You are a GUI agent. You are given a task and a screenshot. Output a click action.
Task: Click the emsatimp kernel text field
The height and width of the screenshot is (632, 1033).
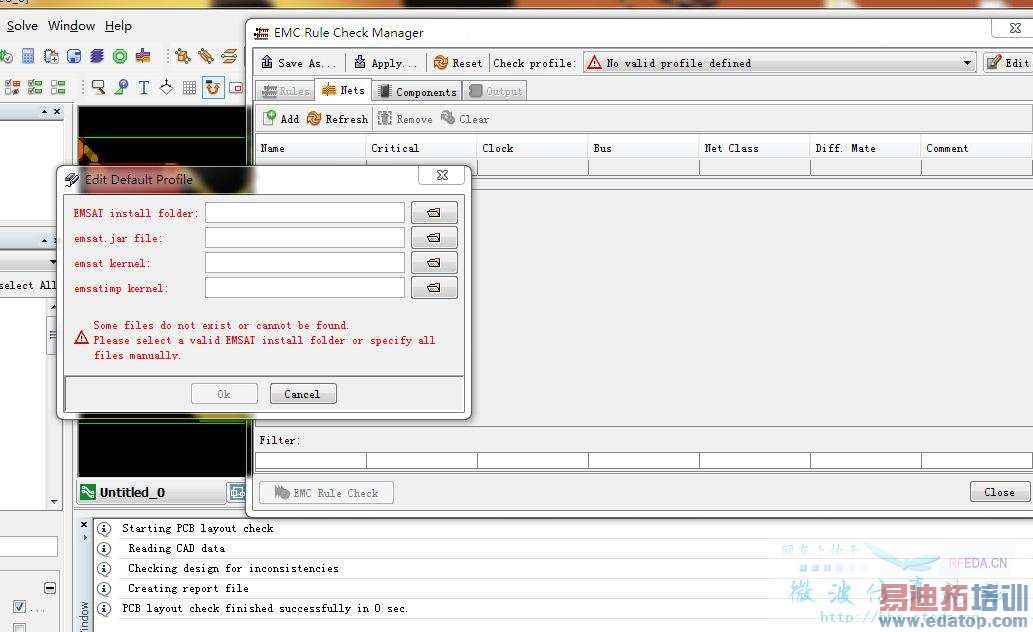click(304, 288)
